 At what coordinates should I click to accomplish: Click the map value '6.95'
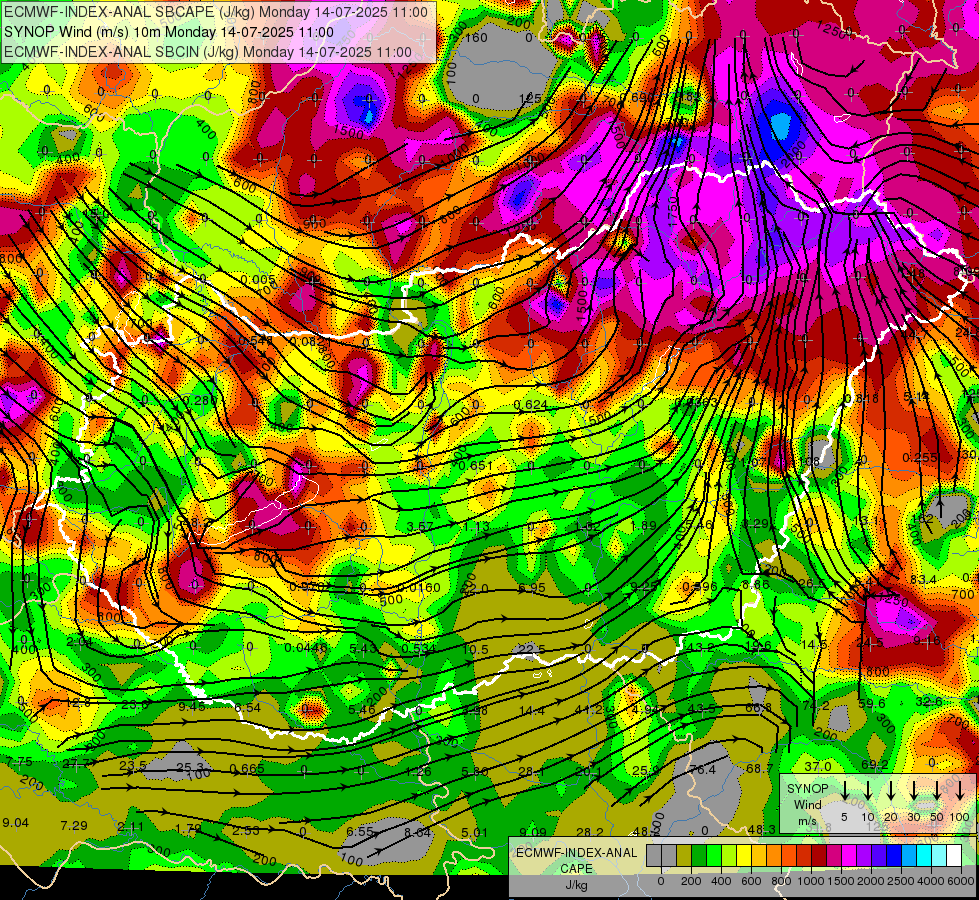click(531, 588)
